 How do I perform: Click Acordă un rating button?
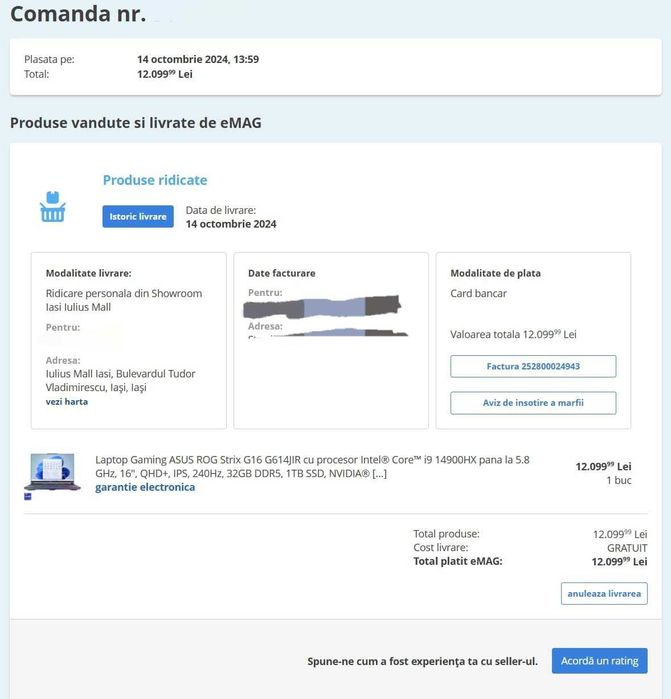click(x=599, y=661)
